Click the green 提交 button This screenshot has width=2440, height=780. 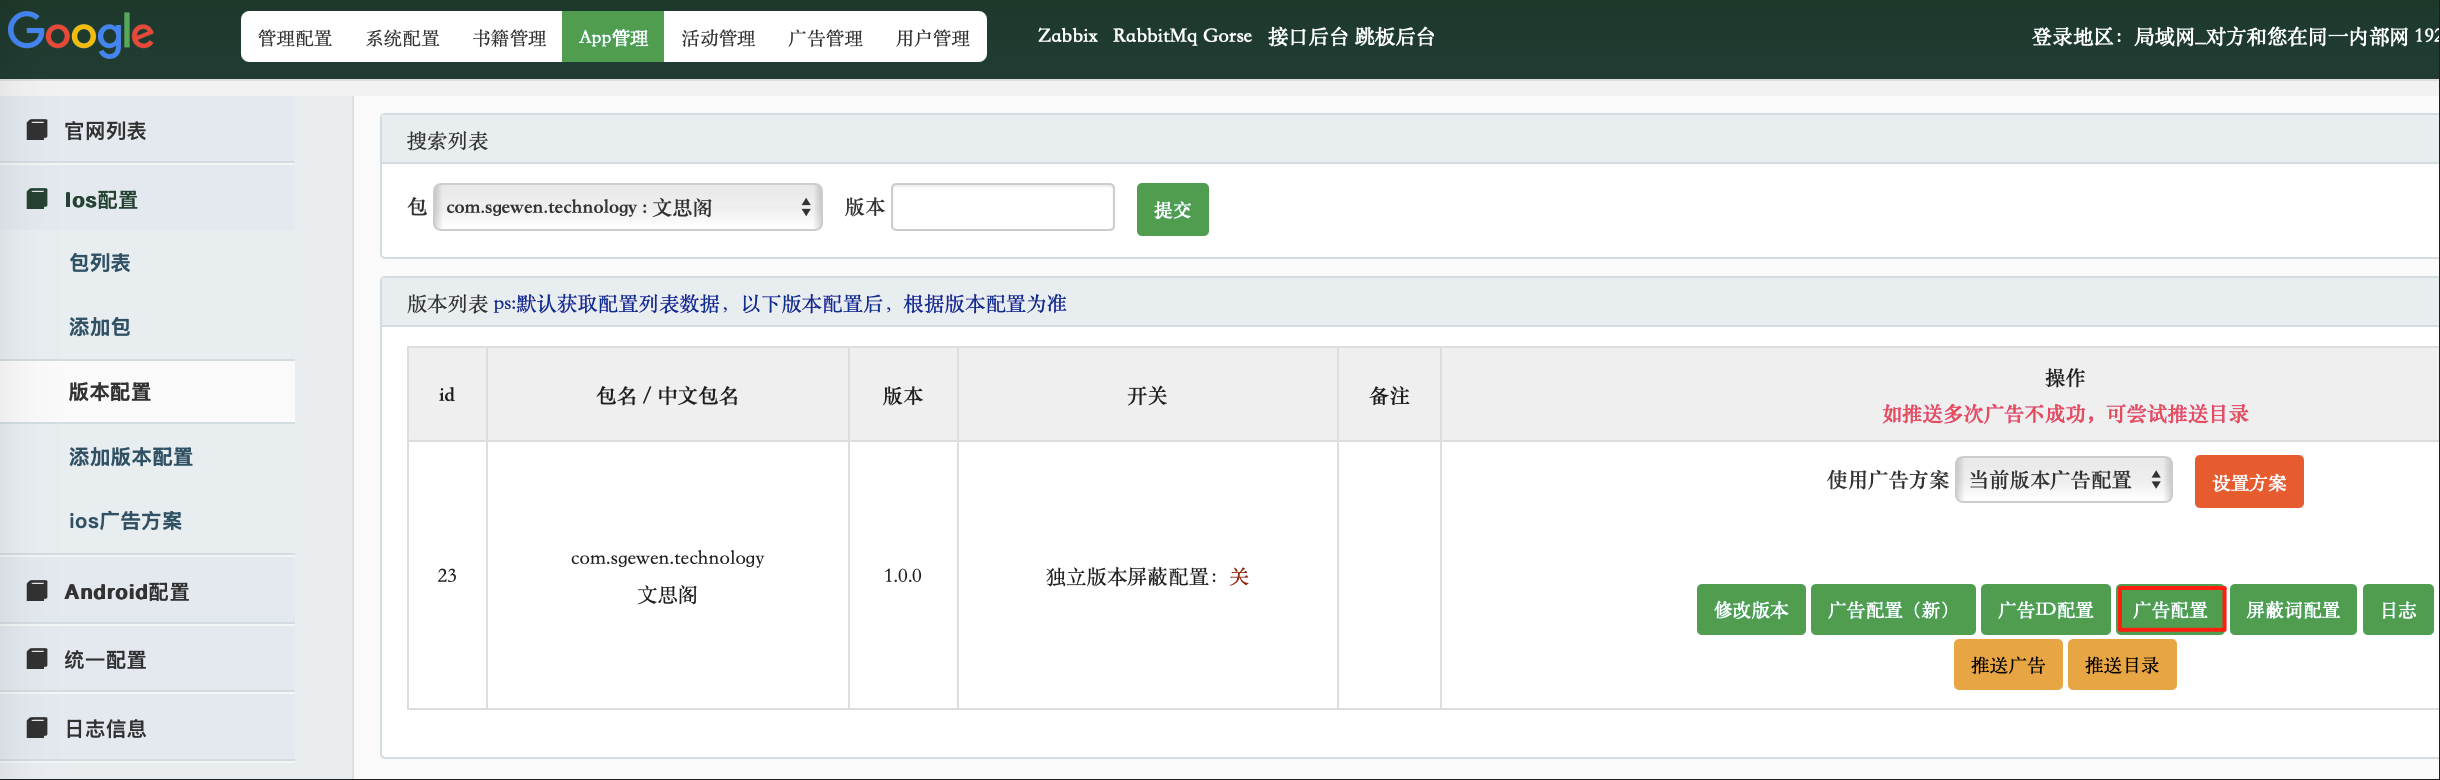click(1172, 210)
